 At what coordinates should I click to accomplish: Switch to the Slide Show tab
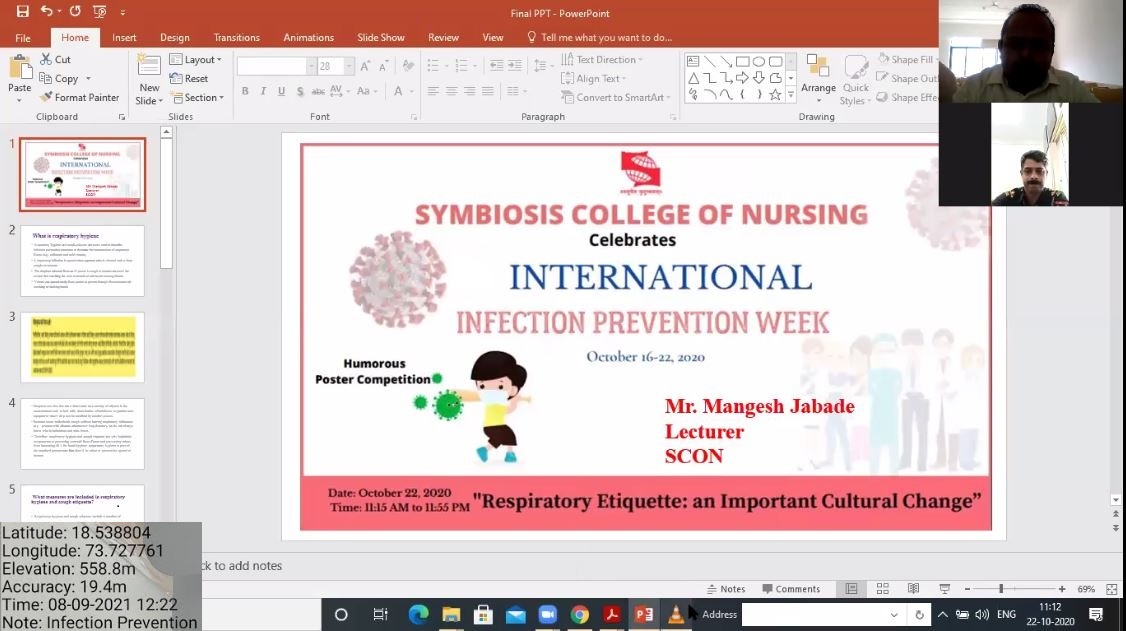[x=380, y=37]
